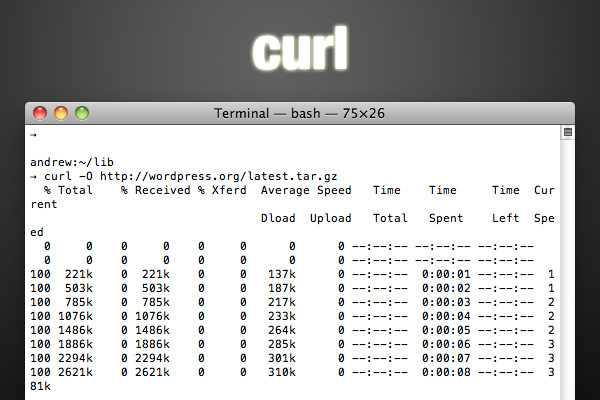The width and height of the screenshot is (600, 400).
Task: Click the 'Spent' column header
Action: (446, 219)
